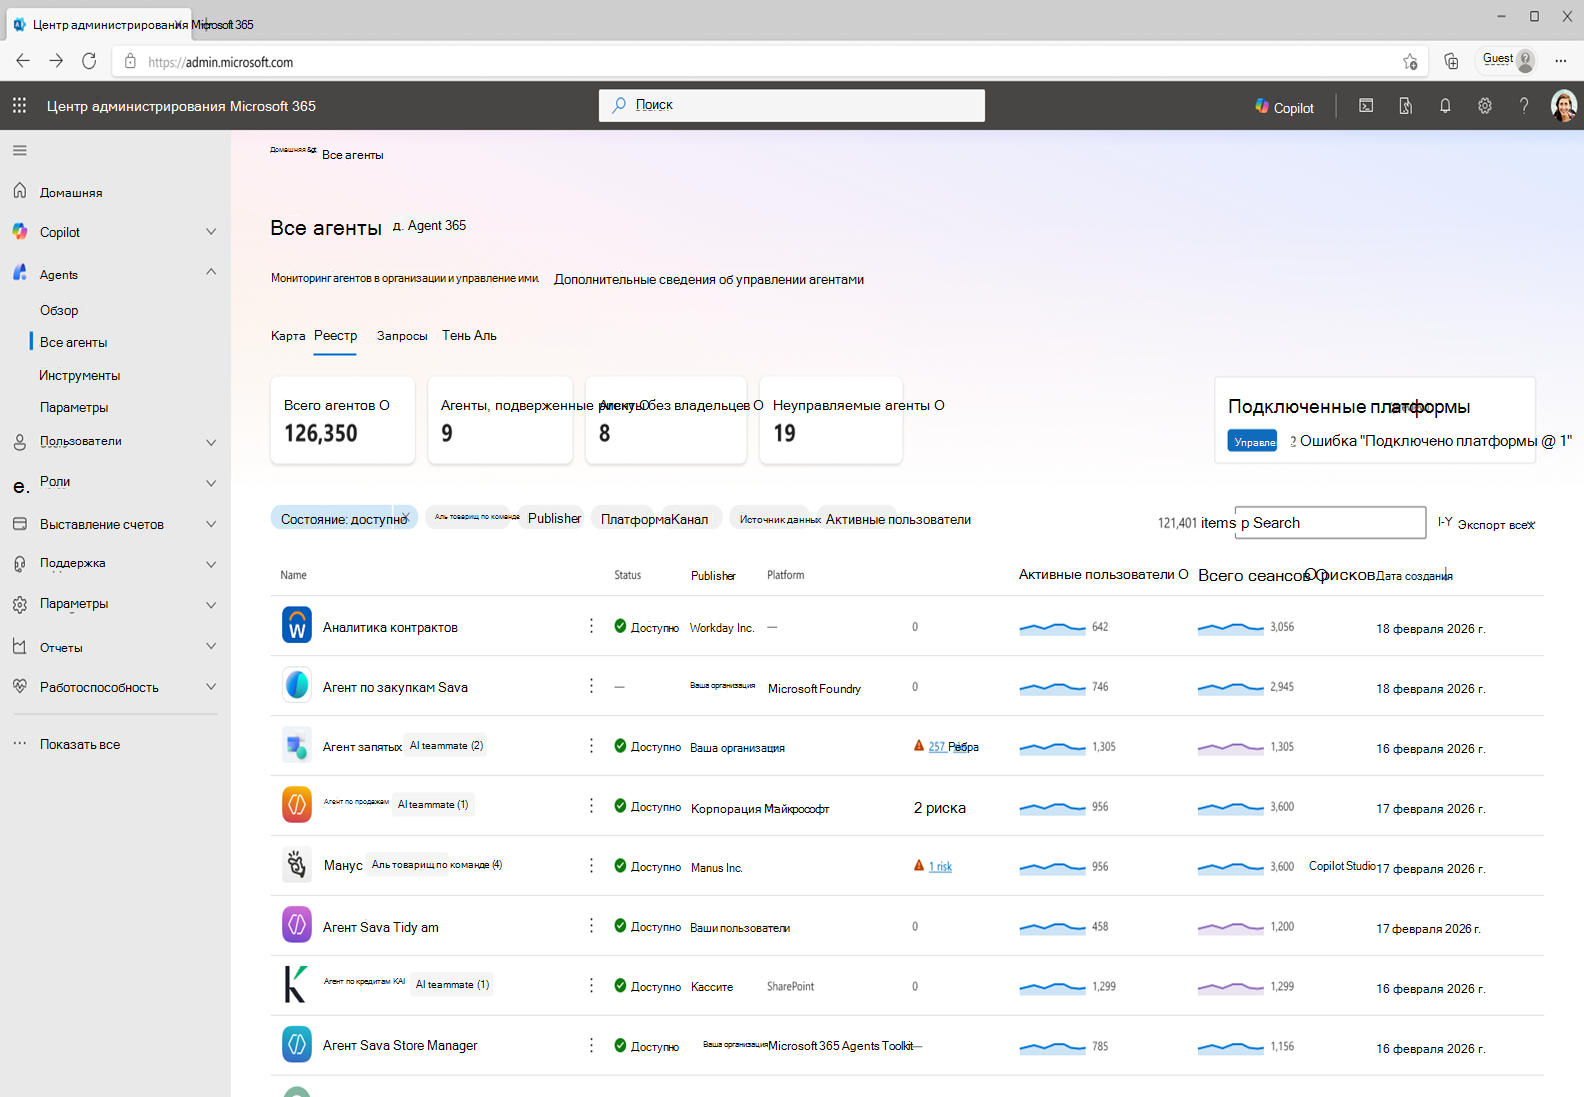Expand the Работоспособность section
Screen dimensions: 1584x1097
tap(211, 686)
